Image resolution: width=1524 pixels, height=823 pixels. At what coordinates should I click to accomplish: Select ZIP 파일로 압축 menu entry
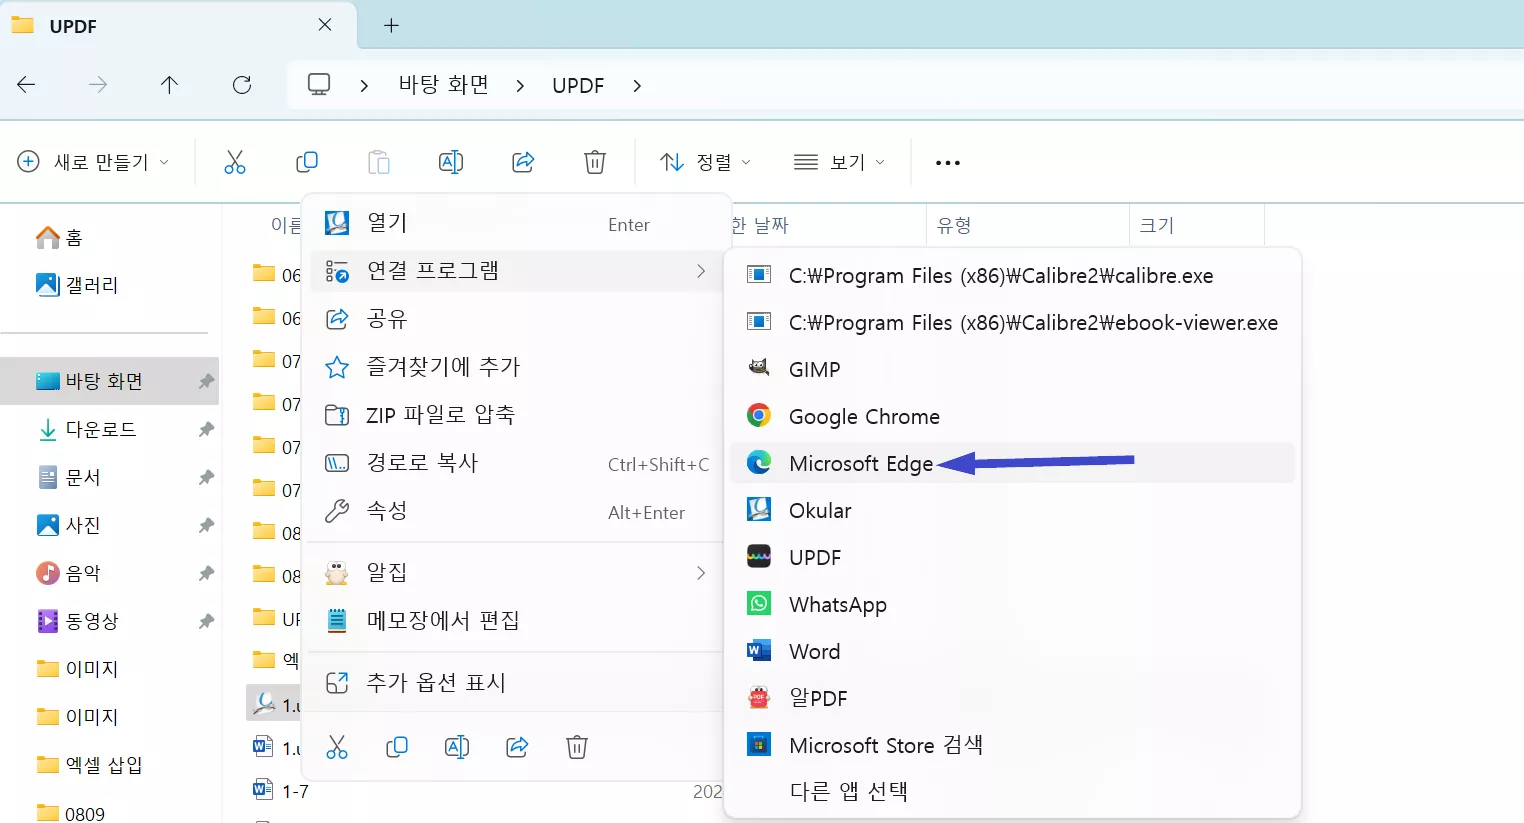(x=517, y=415)
